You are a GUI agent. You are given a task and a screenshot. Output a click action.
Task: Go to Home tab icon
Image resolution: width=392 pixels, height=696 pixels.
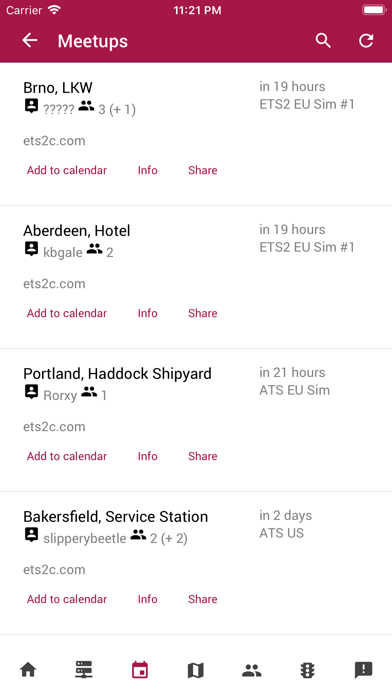point(28,669)
